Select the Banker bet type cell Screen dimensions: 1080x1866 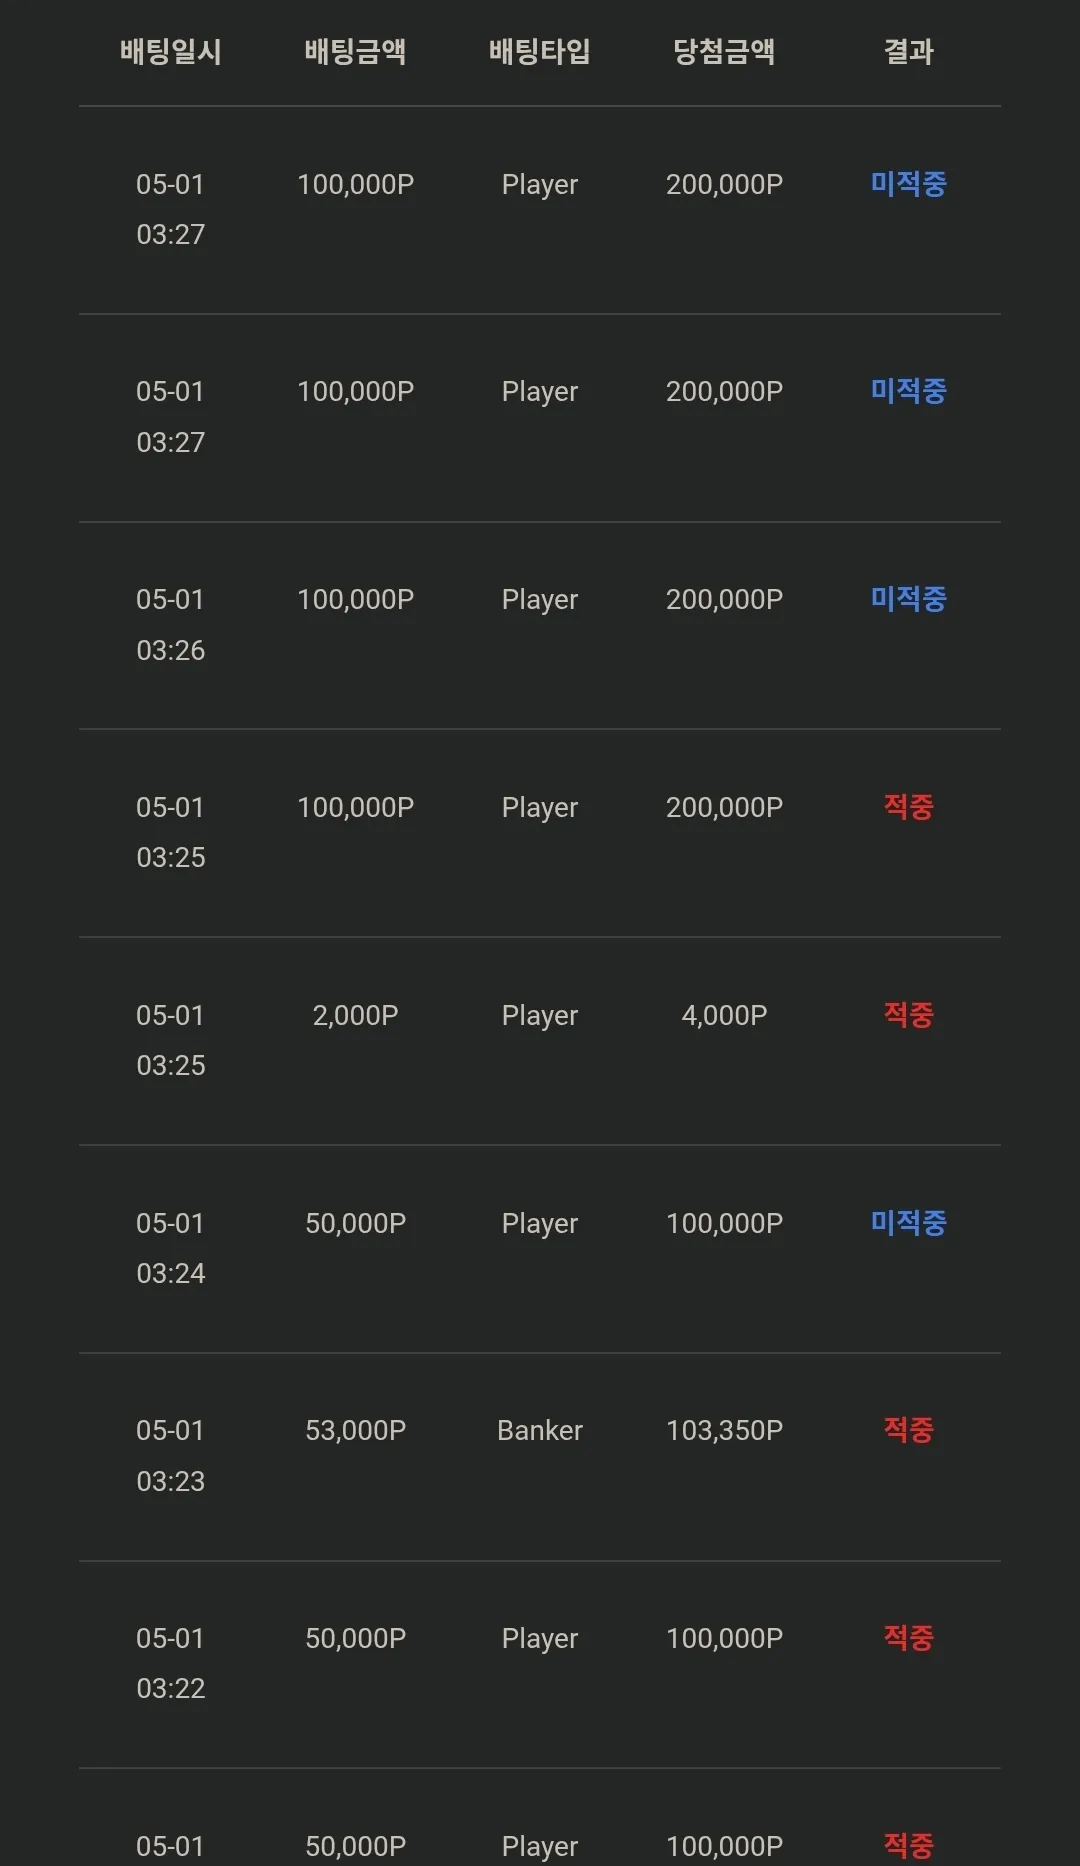540,1431
